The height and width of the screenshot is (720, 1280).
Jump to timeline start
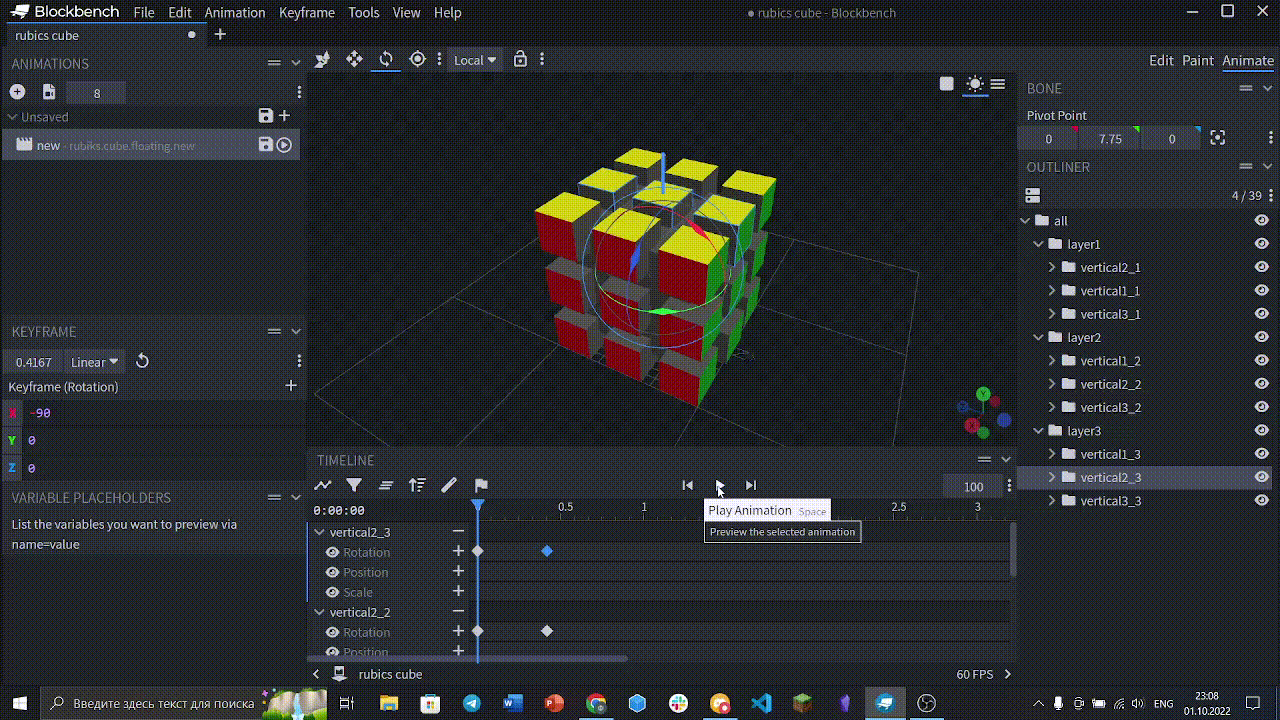pyautogui.click(x=687, y=485)
